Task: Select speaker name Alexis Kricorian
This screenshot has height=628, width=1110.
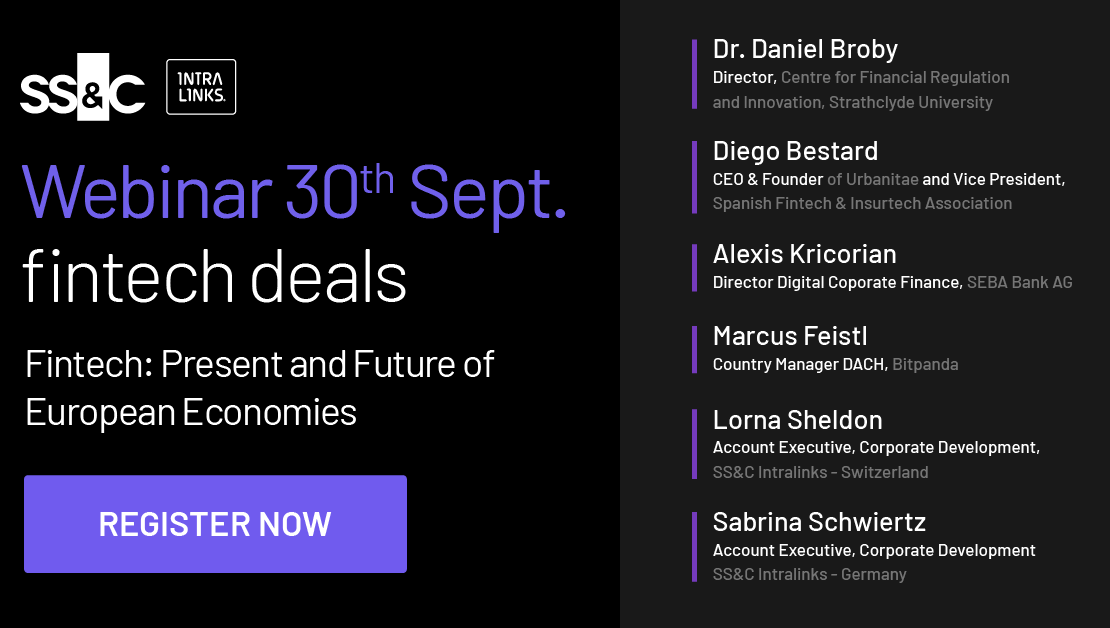Action: tap(804, 253)
